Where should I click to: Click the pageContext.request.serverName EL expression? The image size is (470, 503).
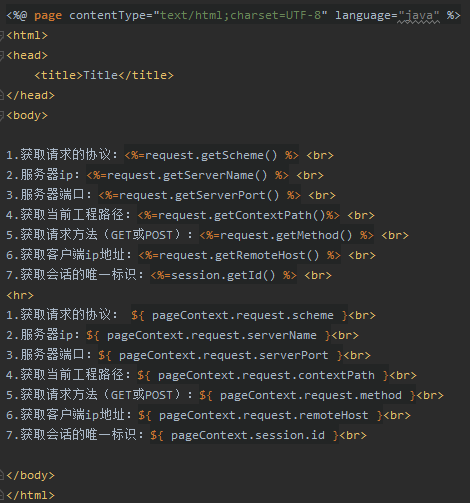tap(208, 335)
